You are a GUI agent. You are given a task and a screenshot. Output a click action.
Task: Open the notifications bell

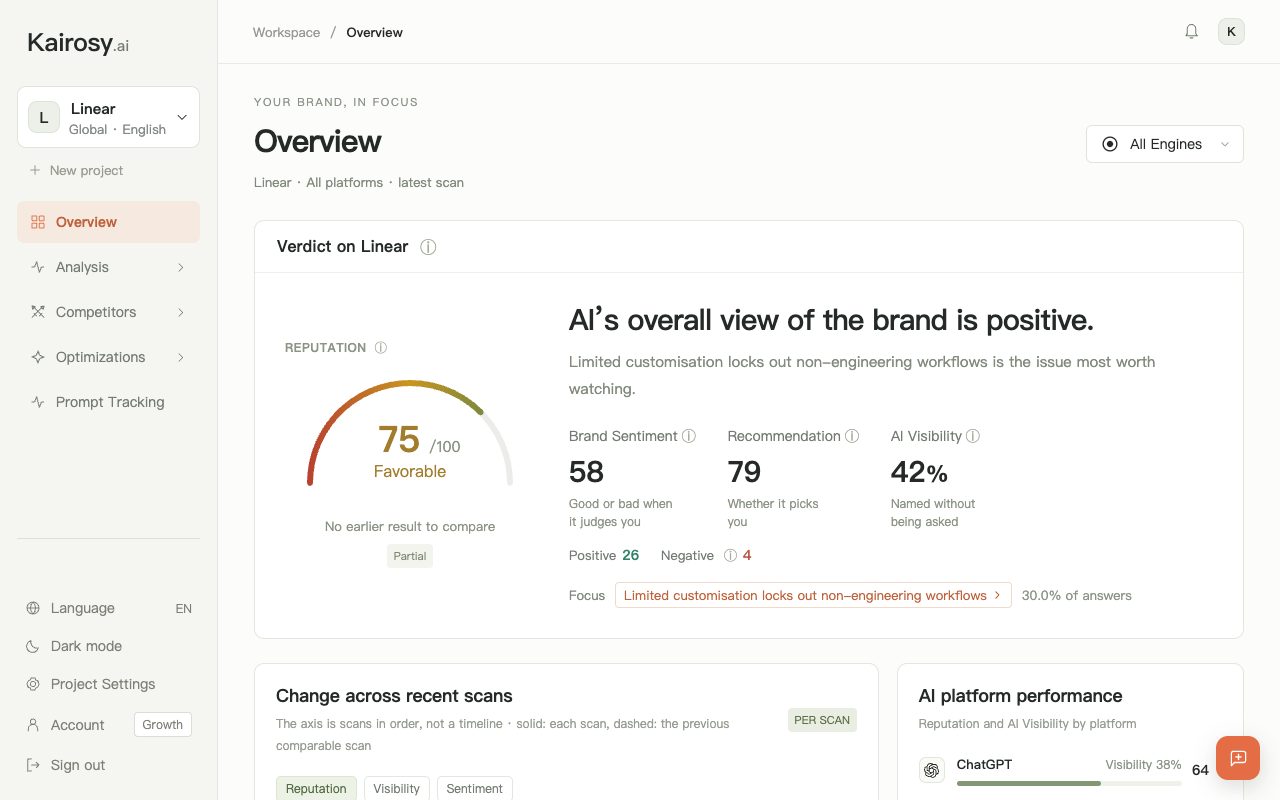pos(1191,32)
